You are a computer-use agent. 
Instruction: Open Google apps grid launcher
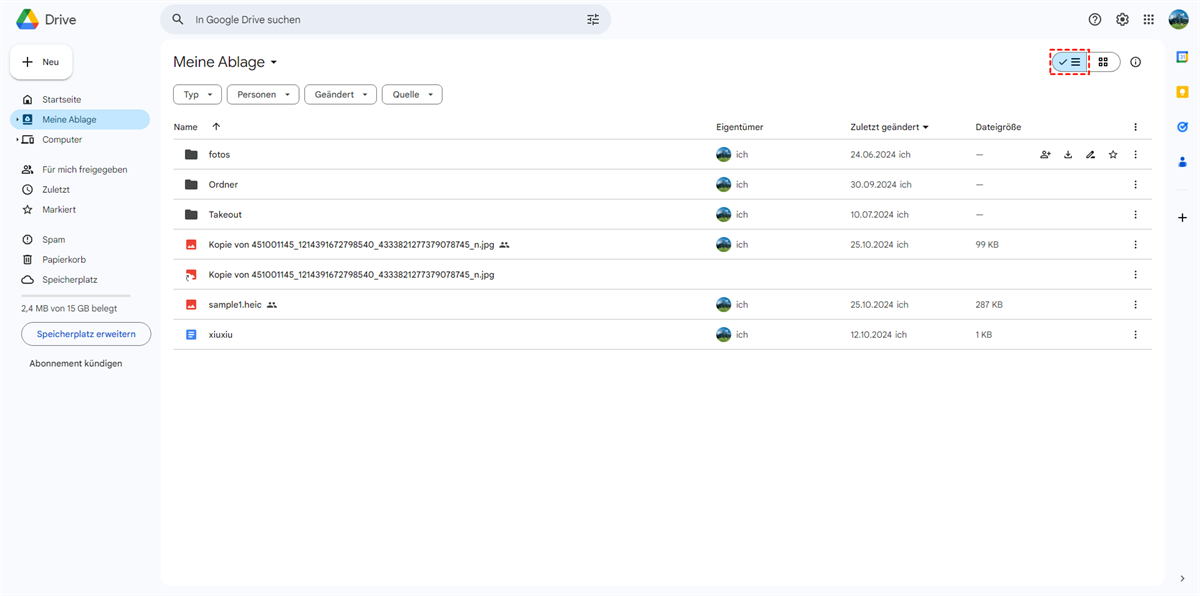click(x=1149, y=20)
